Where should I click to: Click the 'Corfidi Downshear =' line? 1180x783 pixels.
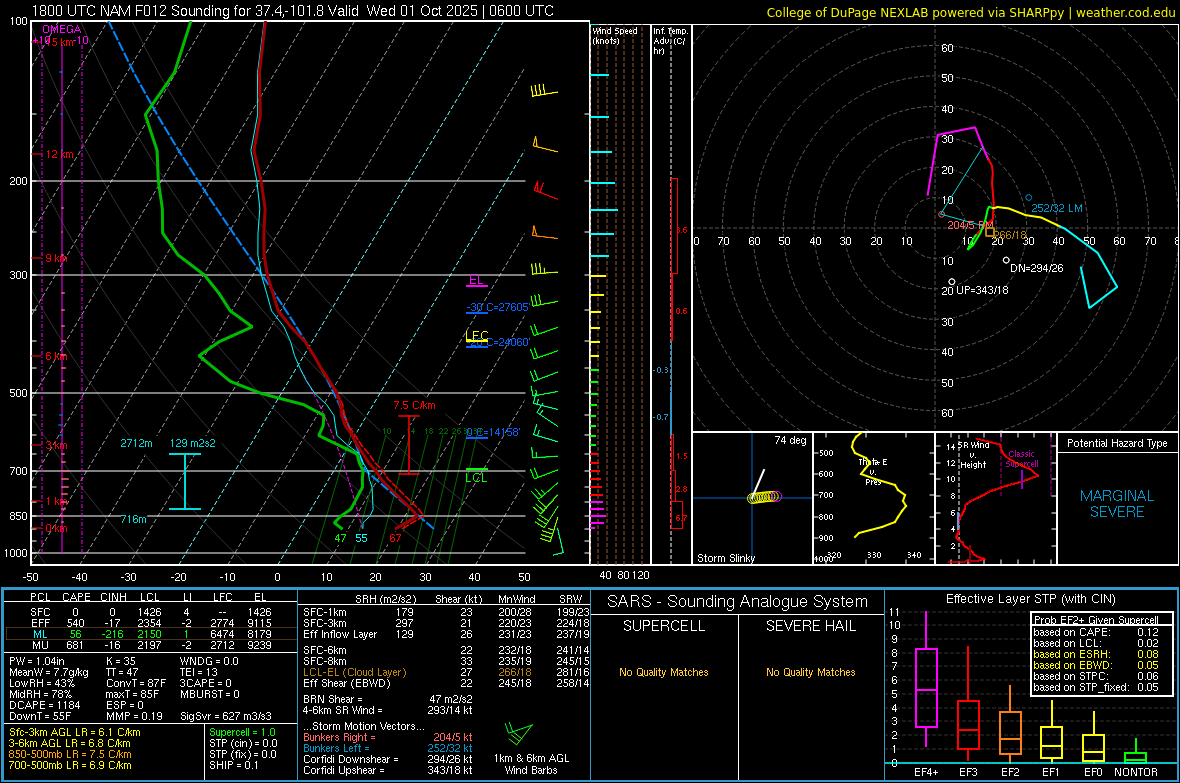click(388, 759)
